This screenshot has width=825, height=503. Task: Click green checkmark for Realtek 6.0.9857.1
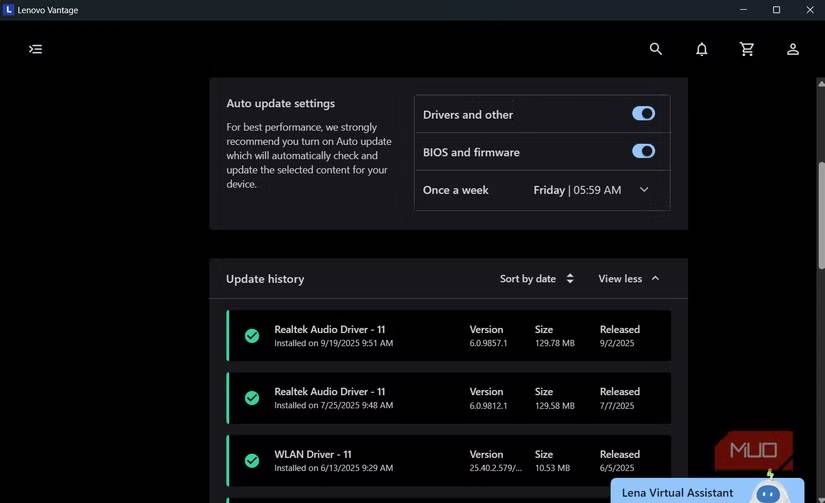[252, 336]
